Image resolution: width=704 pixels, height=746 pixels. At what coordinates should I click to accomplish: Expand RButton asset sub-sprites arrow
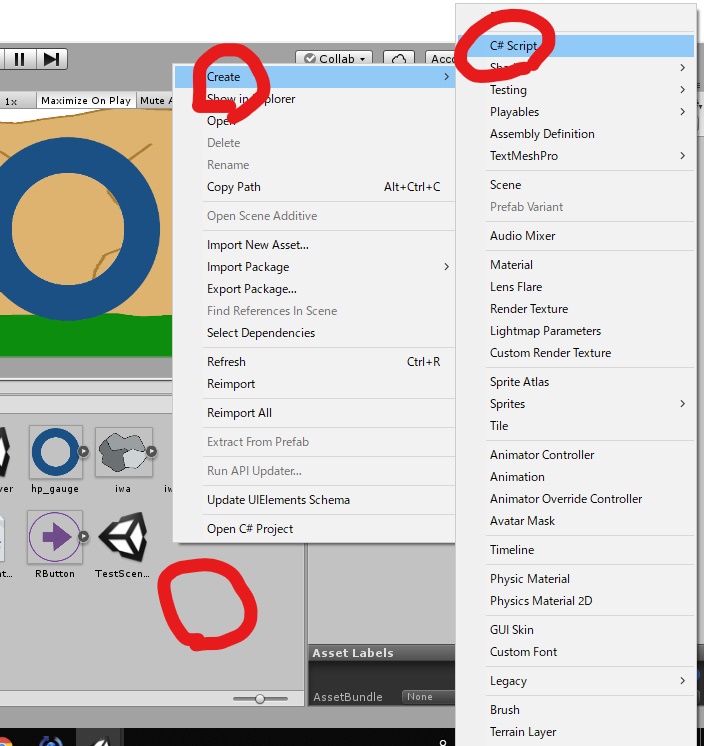click(x=83, y=536)
